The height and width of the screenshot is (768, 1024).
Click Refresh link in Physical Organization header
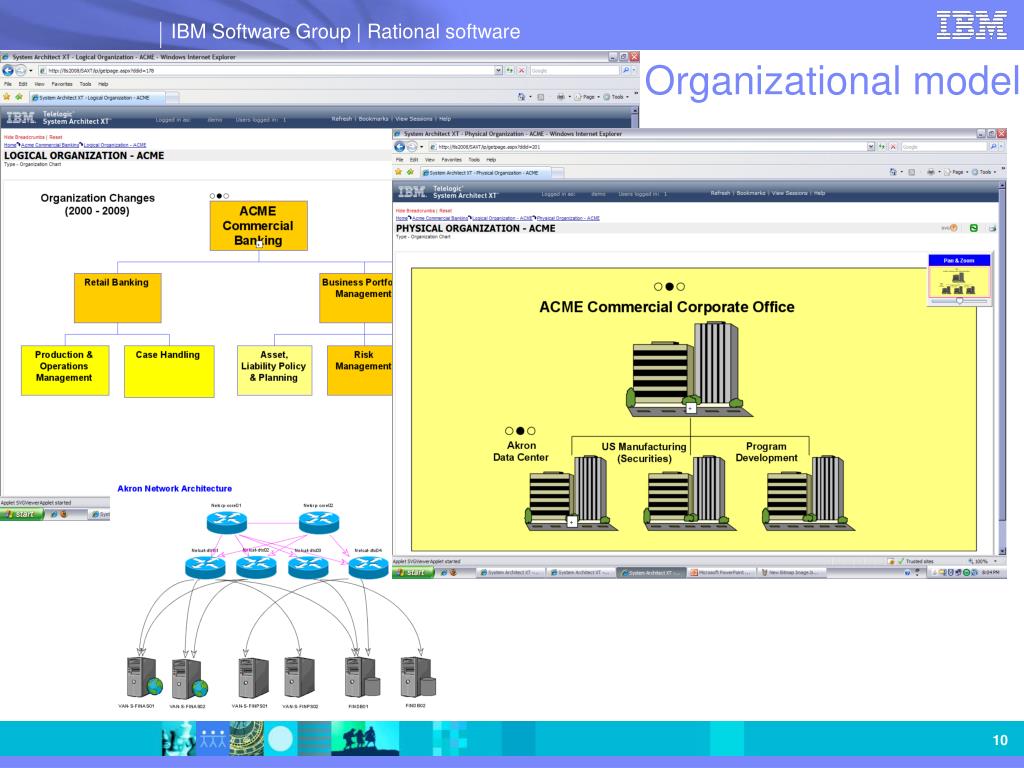720,193
